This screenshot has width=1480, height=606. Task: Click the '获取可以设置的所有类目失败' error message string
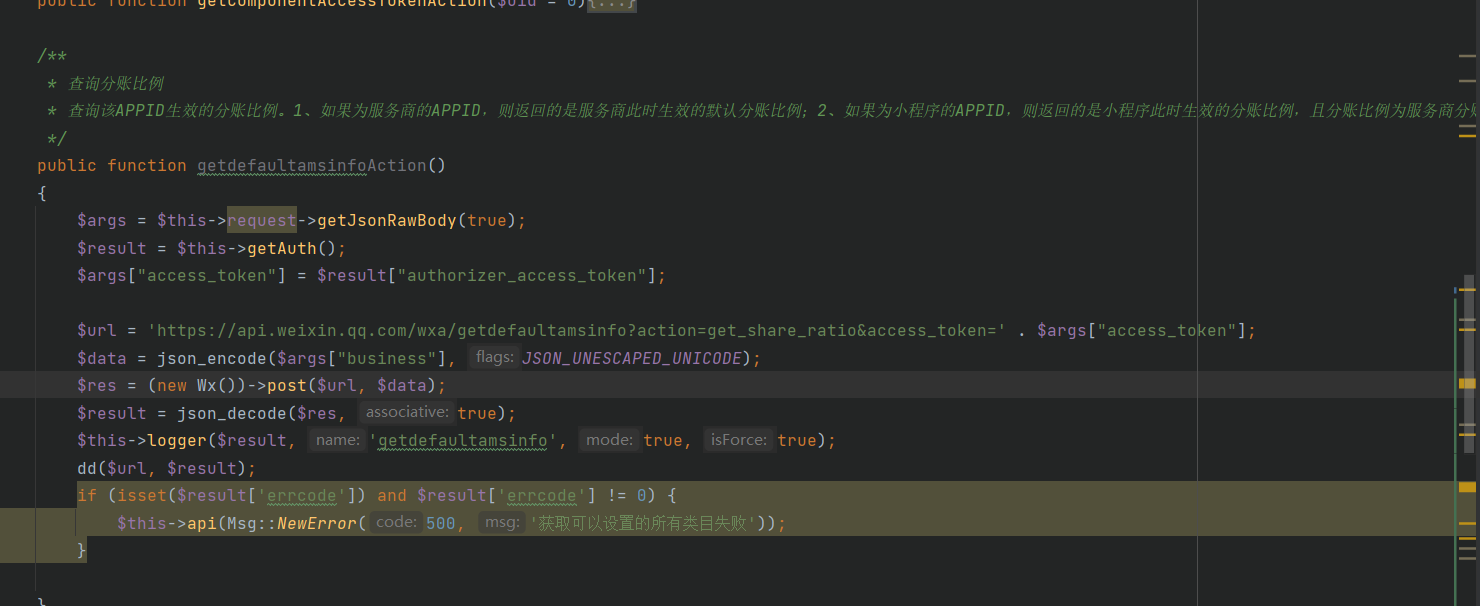point(643,523)
